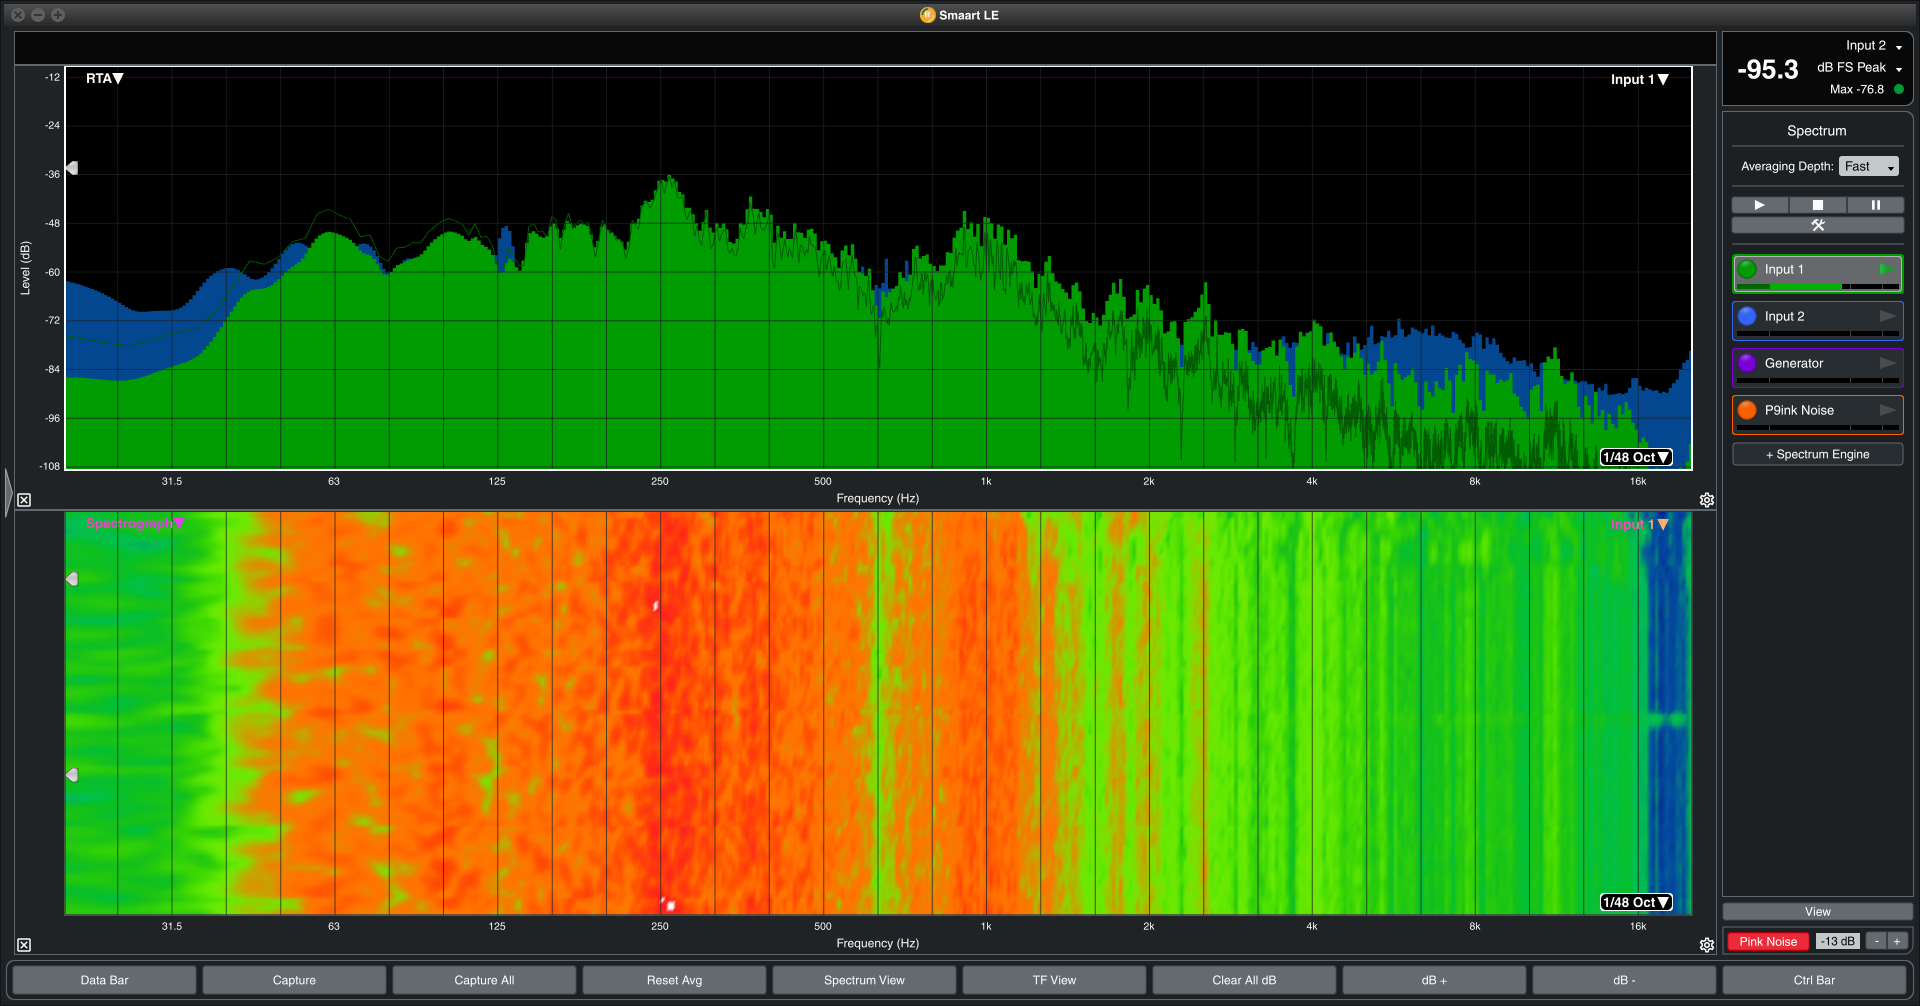The height and width of the screenshot is (1006, 1920).
Task: Increase trace offset with dB +
Action: point(1434,980)
